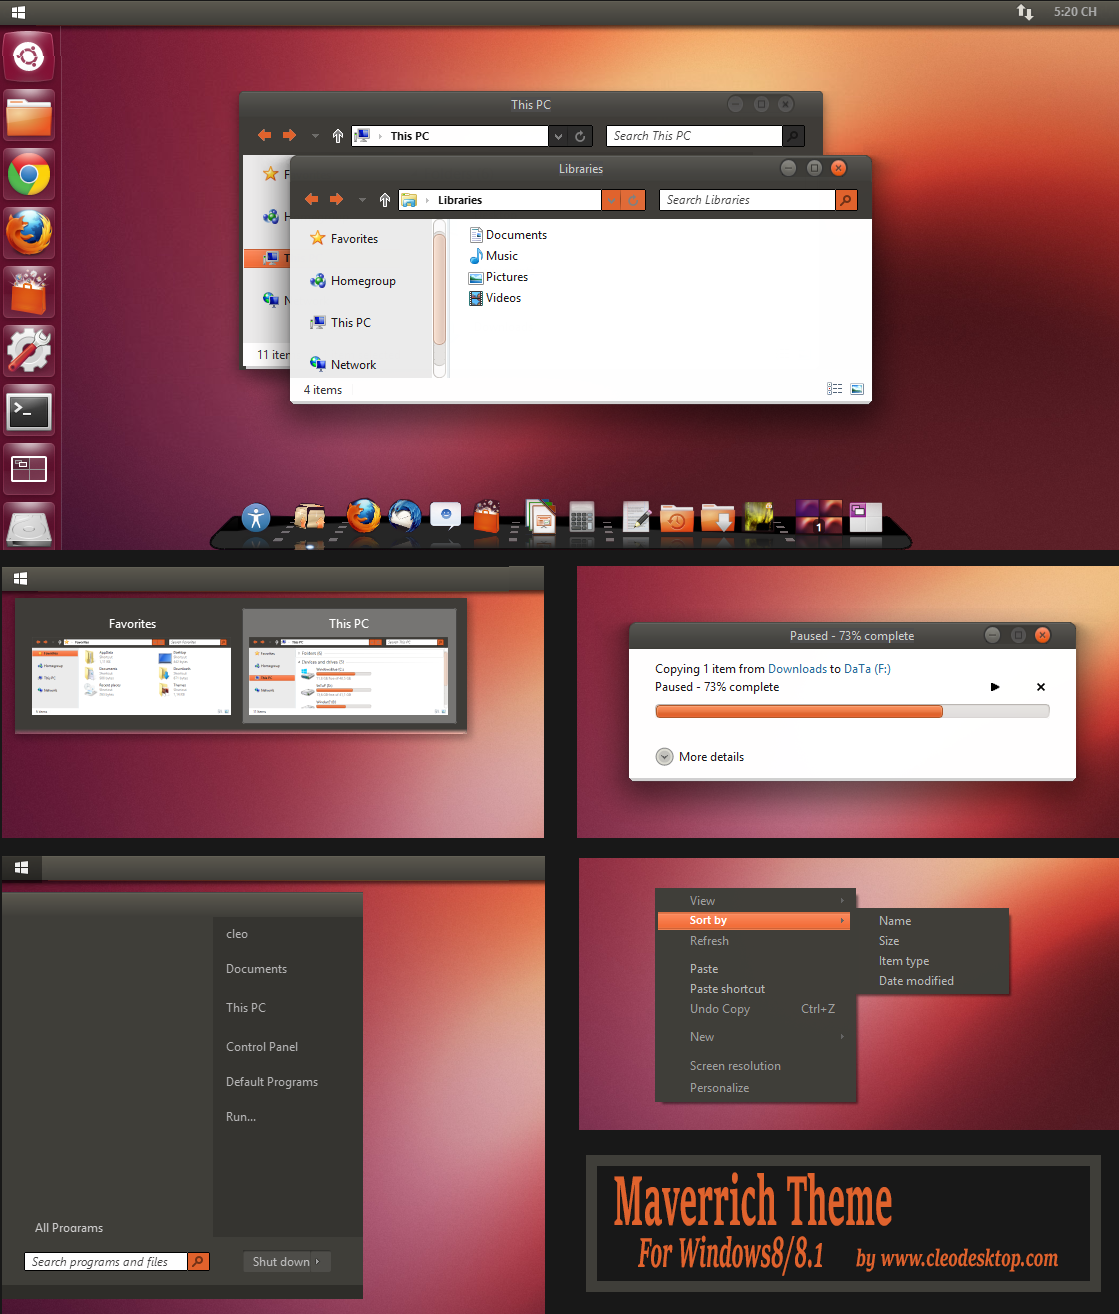Click the network arrows icon in top panel
Image resolution: width=1119 pixels, height=1314 pixels.
tap(1025, 12)
